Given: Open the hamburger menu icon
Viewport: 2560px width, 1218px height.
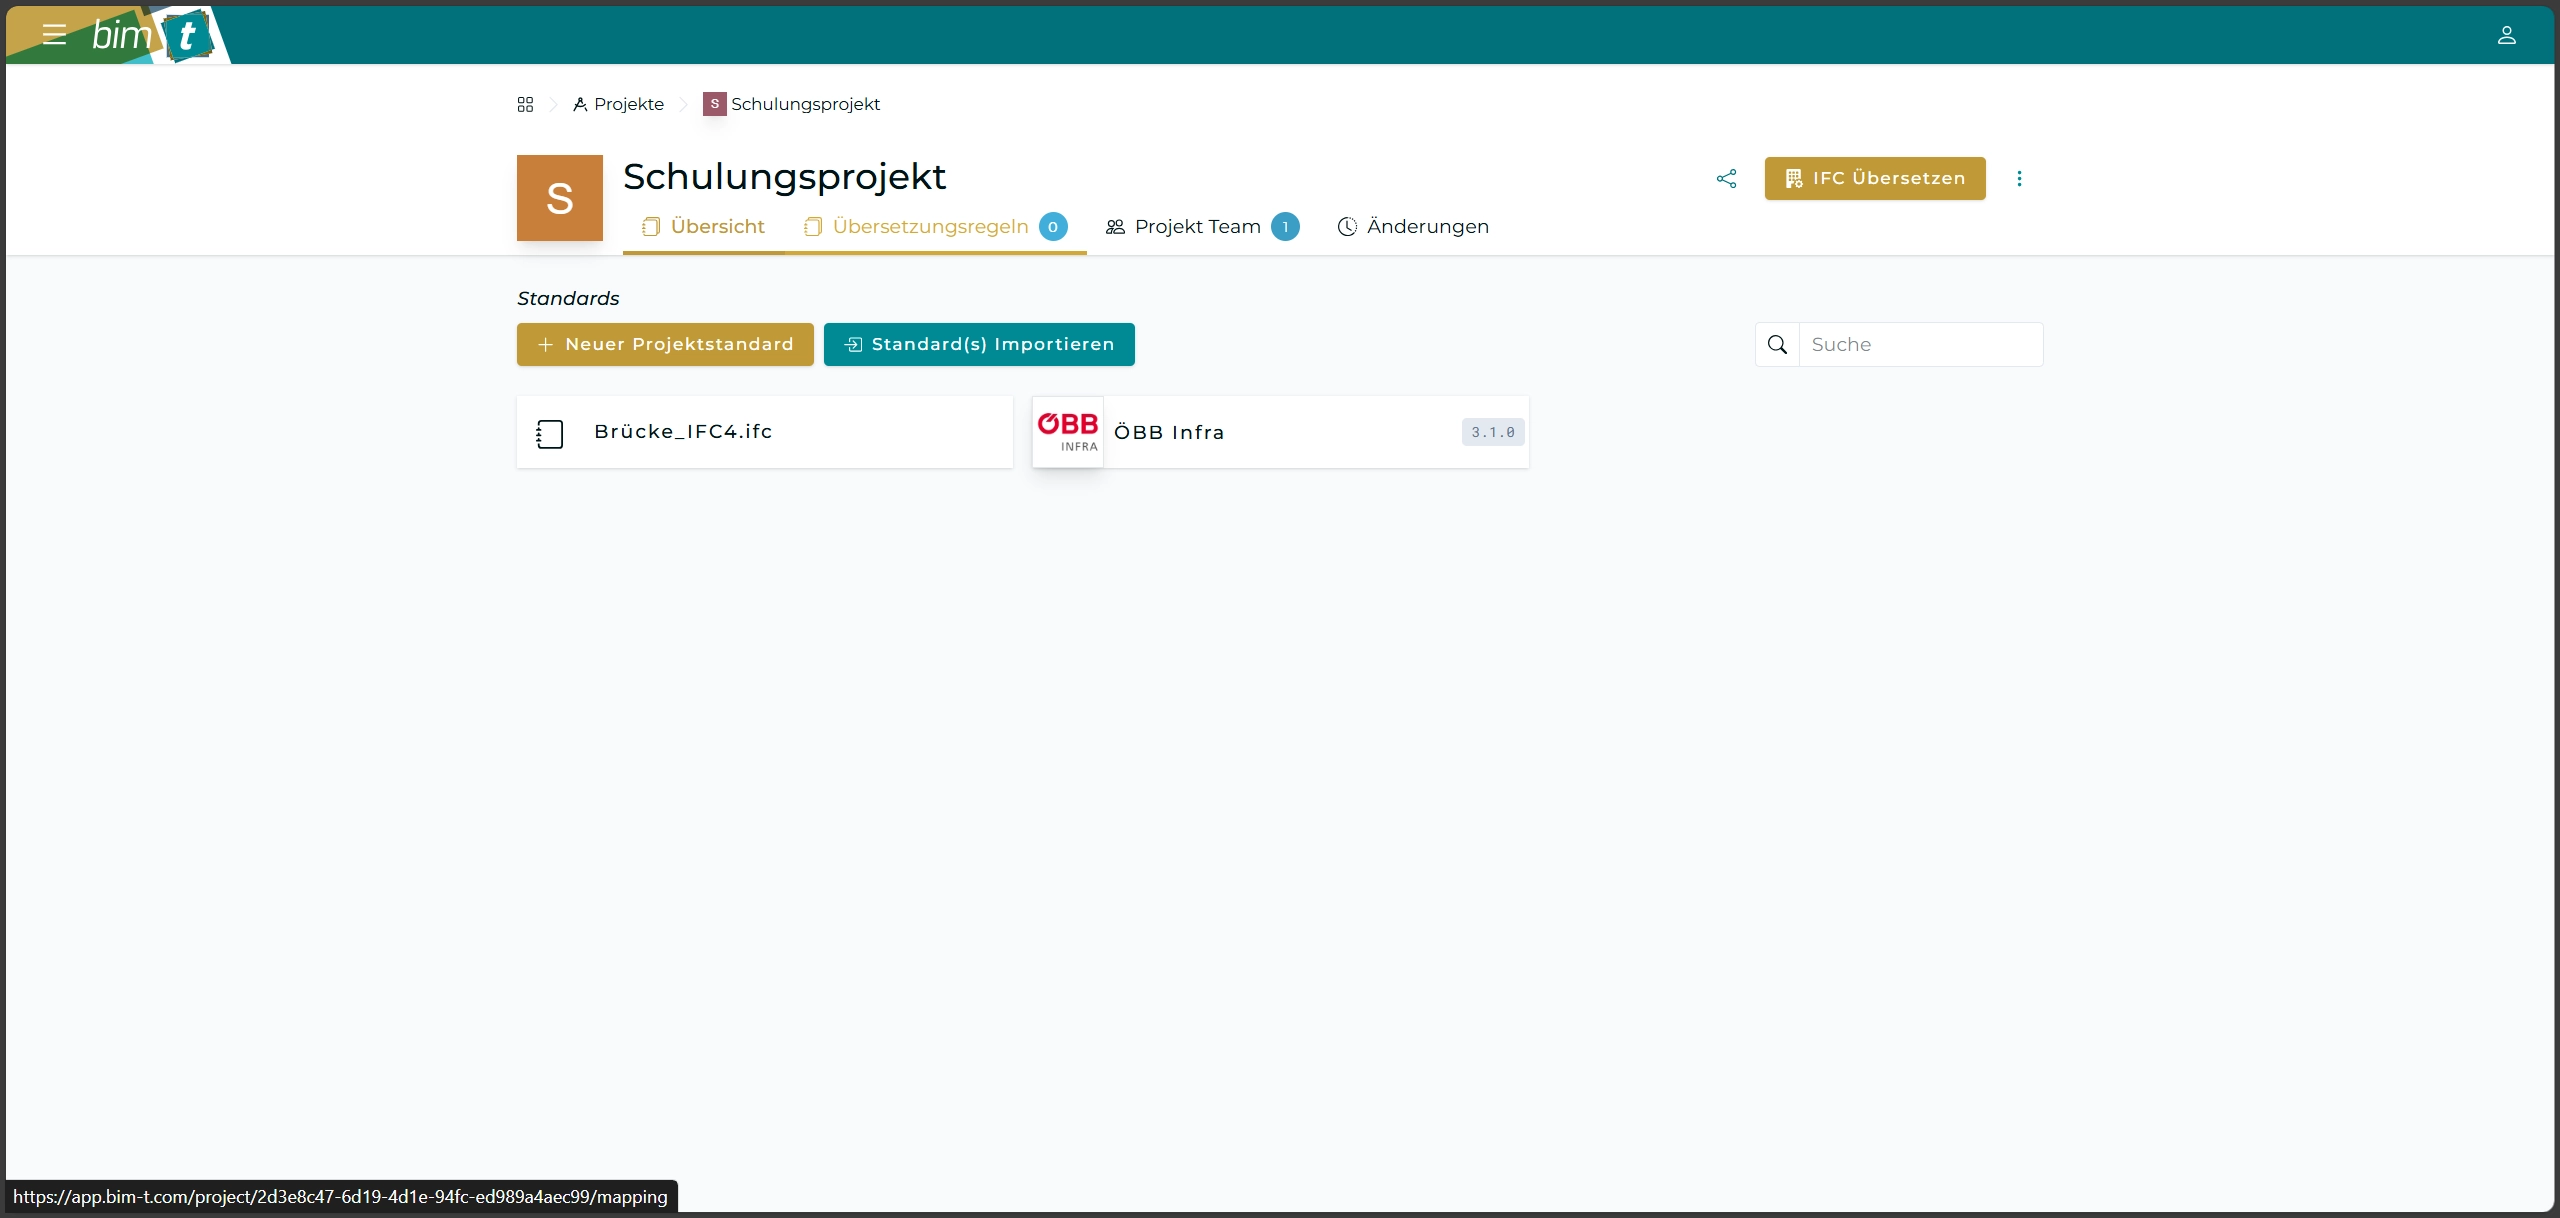Looking at the screenshot, I should (x=54, y=35).
